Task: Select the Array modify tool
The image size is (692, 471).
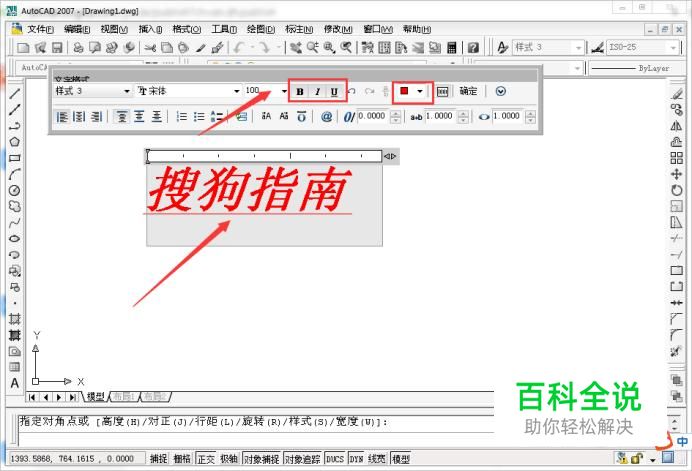Action: [676, 158]
